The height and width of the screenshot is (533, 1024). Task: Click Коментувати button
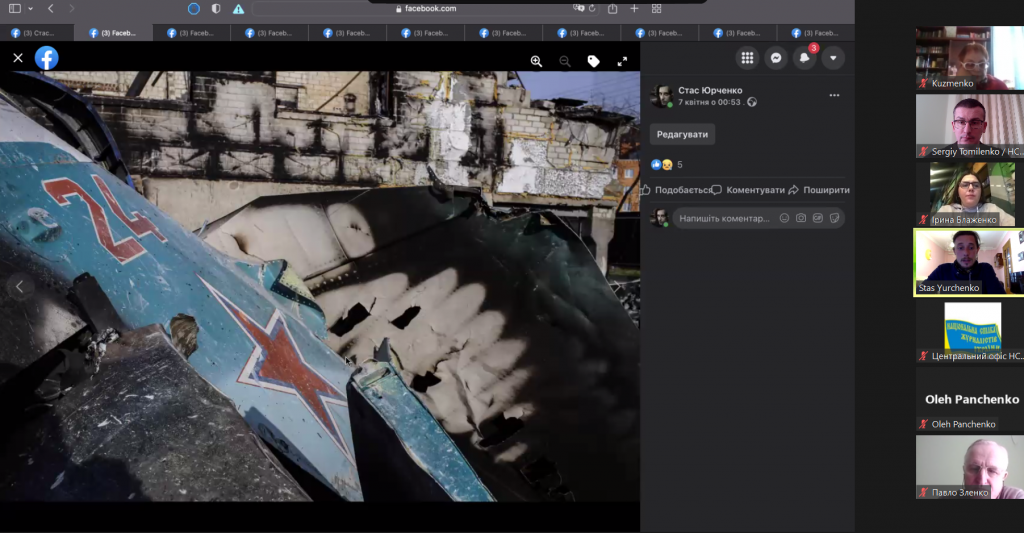tap(748, 190)
